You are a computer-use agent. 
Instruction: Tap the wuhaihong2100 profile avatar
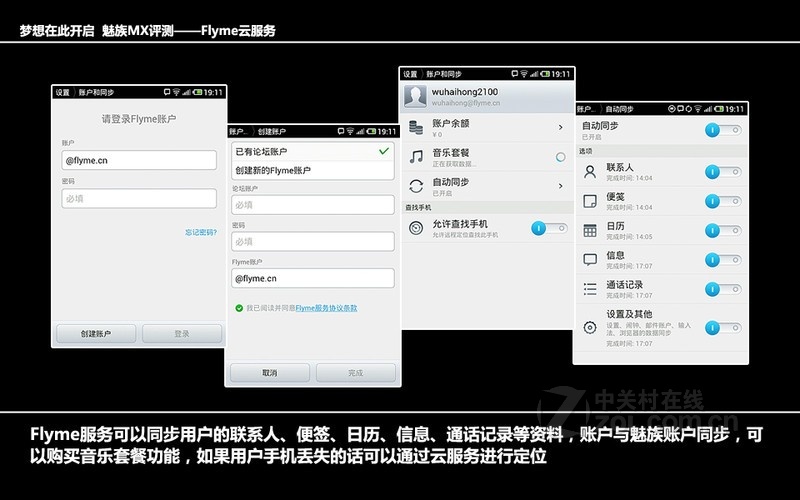[415, 96]
